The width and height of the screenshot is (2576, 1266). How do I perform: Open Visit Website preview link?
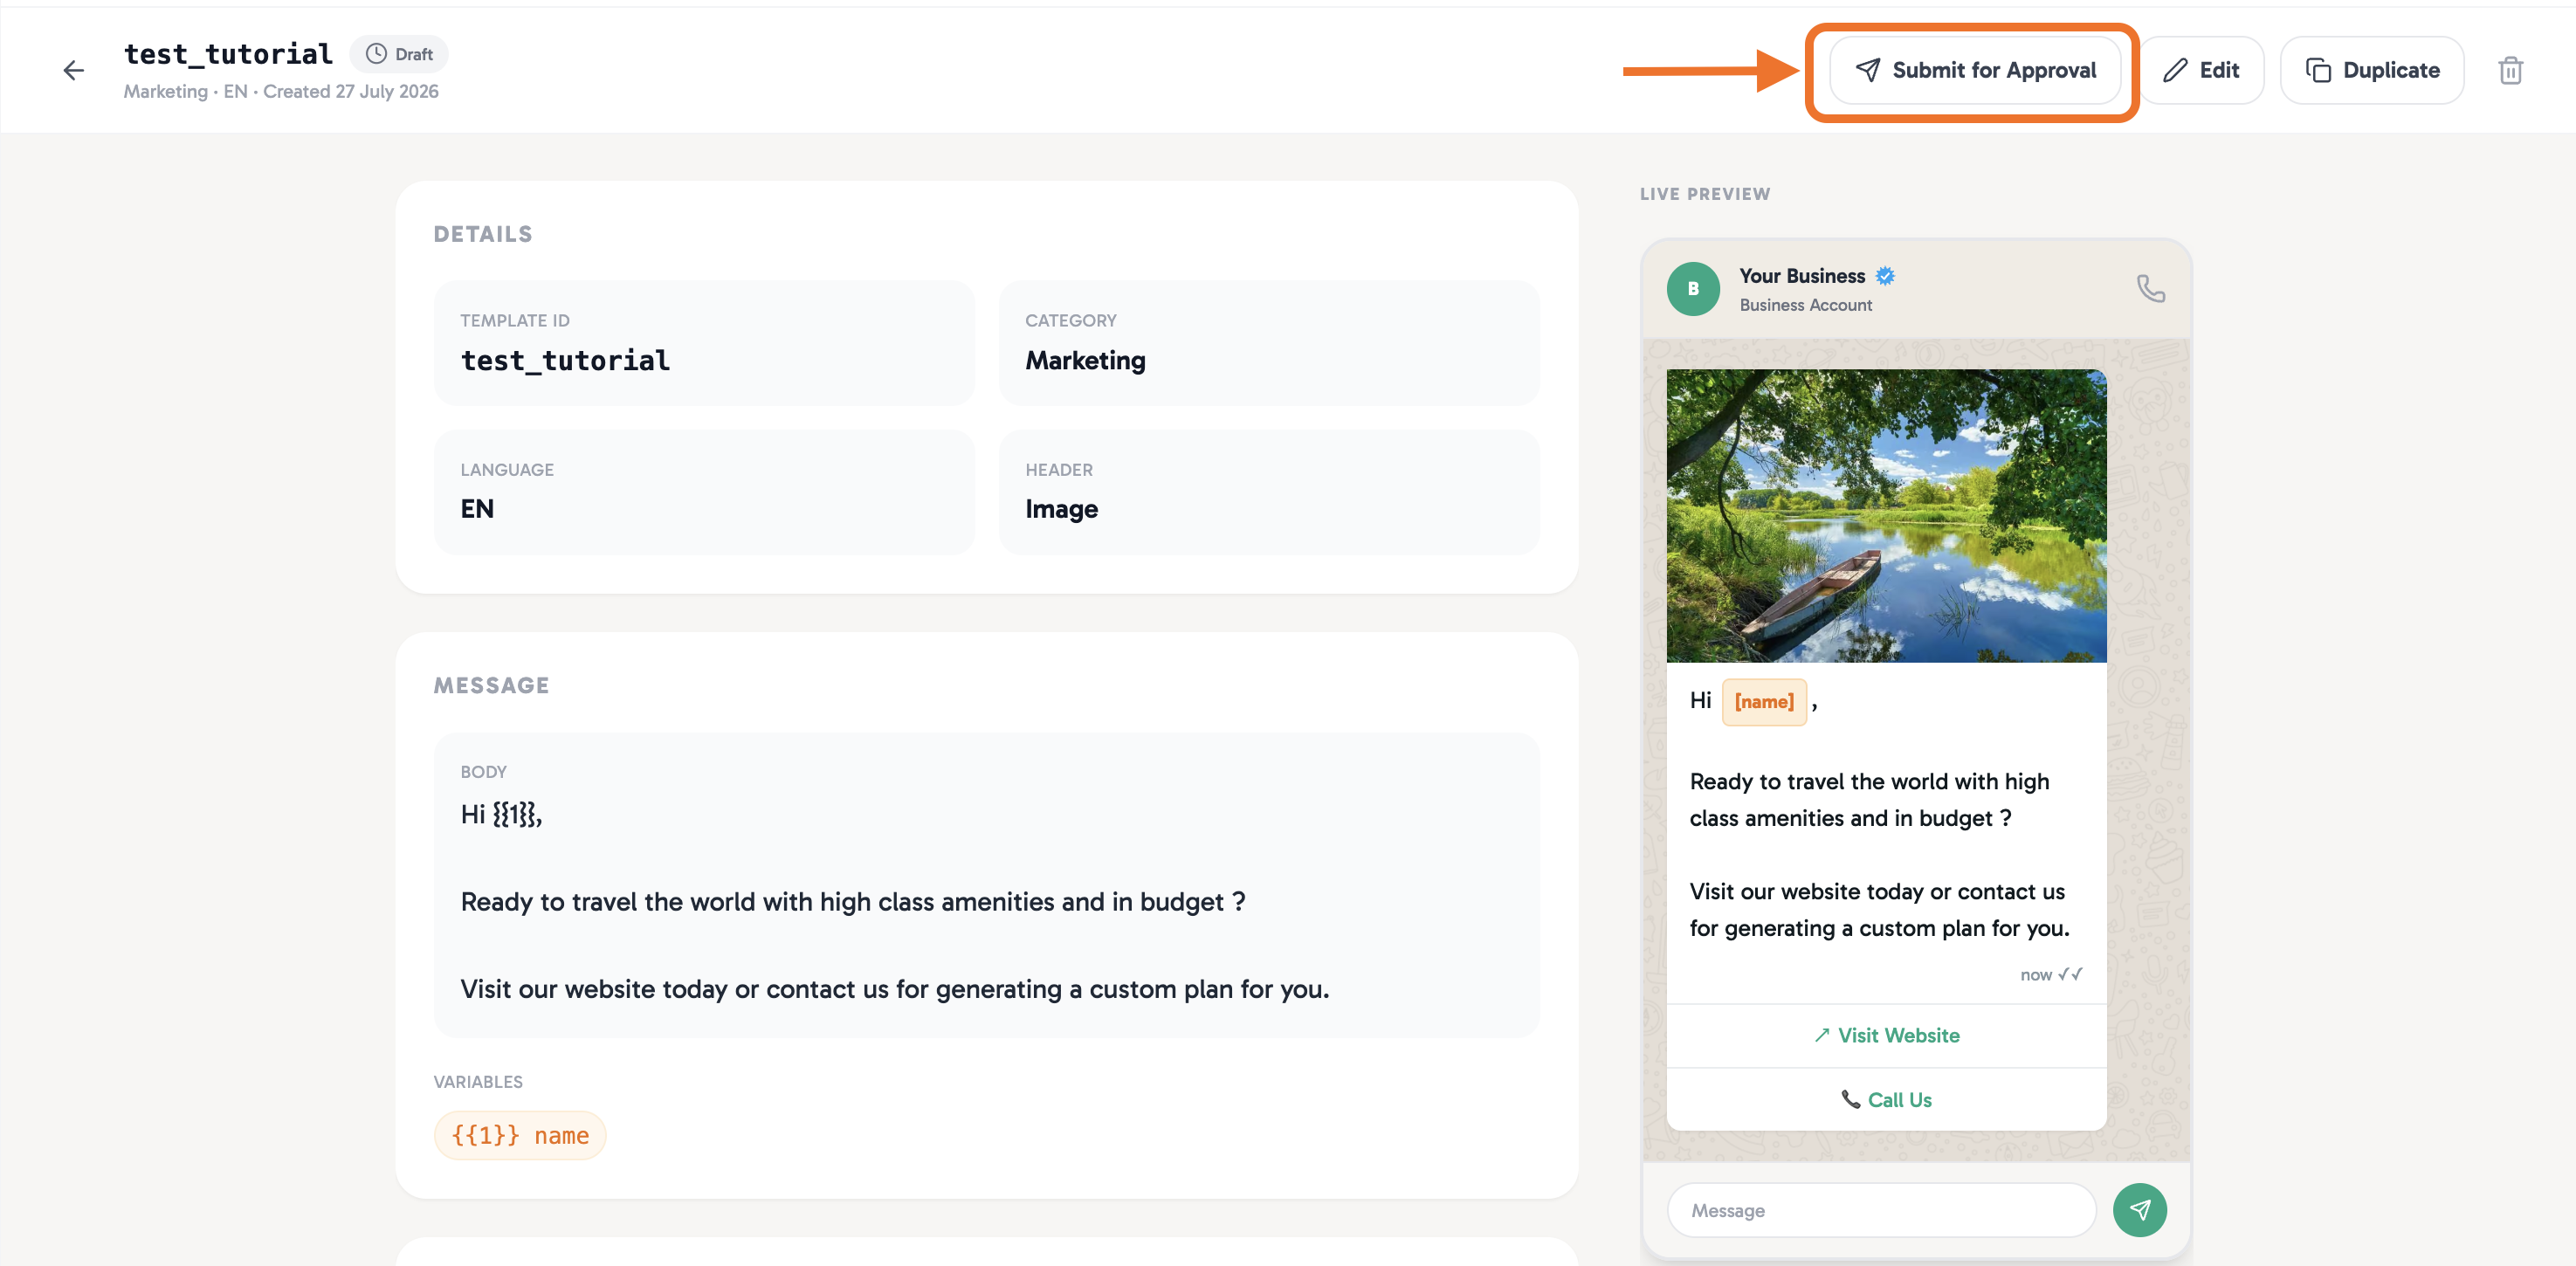[x=1886, y=1036]
